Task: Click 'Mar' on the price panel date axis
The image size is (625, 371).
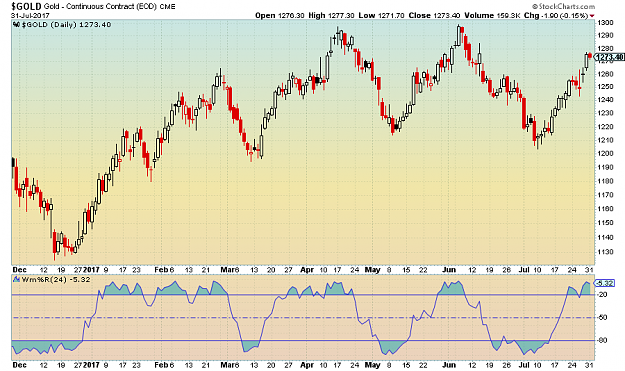Action: [x=228, y=270]
